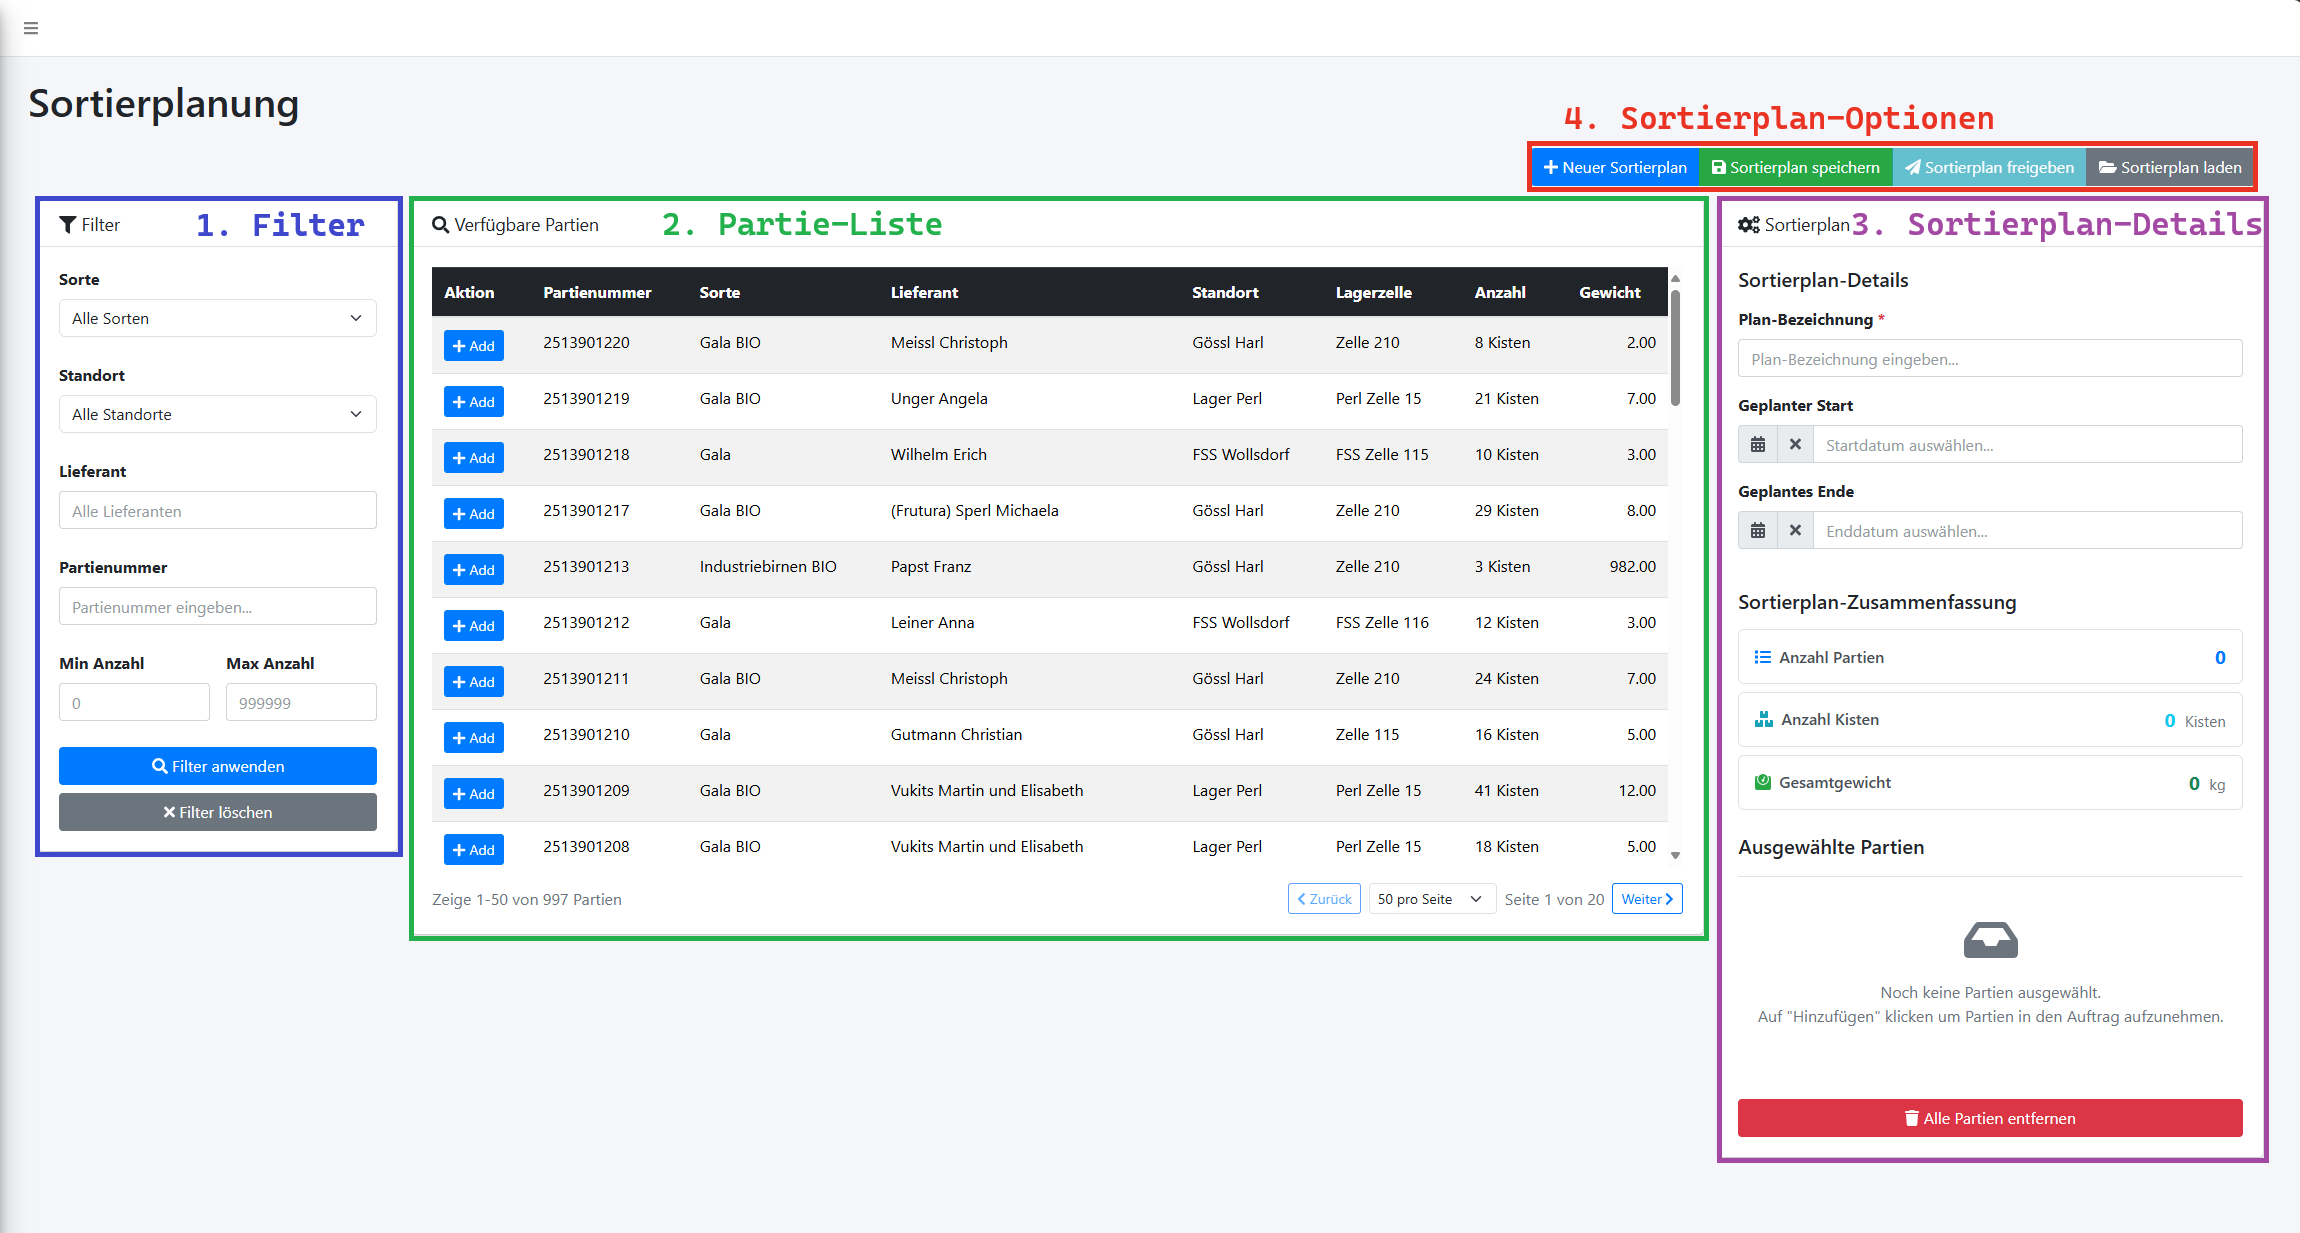The height and width of the screenshot is (1233, 2300).
Task: Clear the Geplanter Start date with X
Action: [1795, 445]
